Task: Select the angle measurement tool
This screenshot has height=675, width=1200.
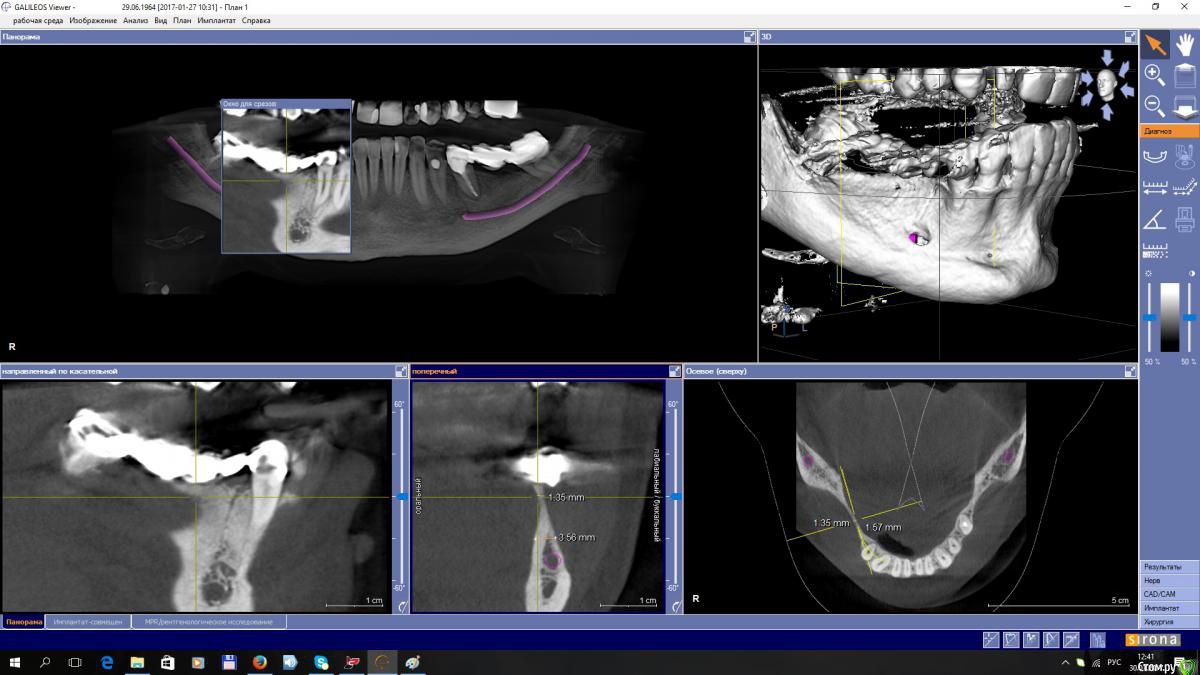Action: click(x=1154, y=218)
